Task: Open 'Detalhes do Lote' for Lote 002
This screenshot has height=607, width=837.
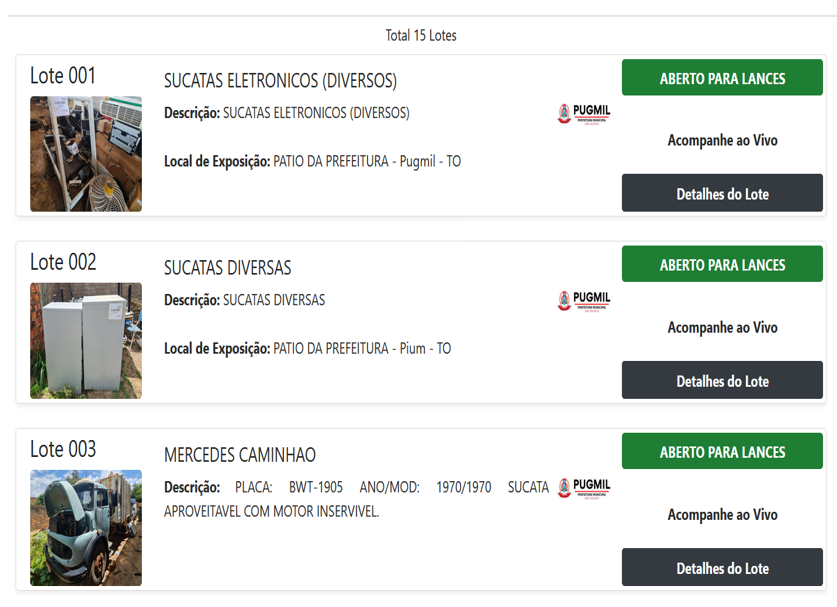Action: click(x=722, y=381)
